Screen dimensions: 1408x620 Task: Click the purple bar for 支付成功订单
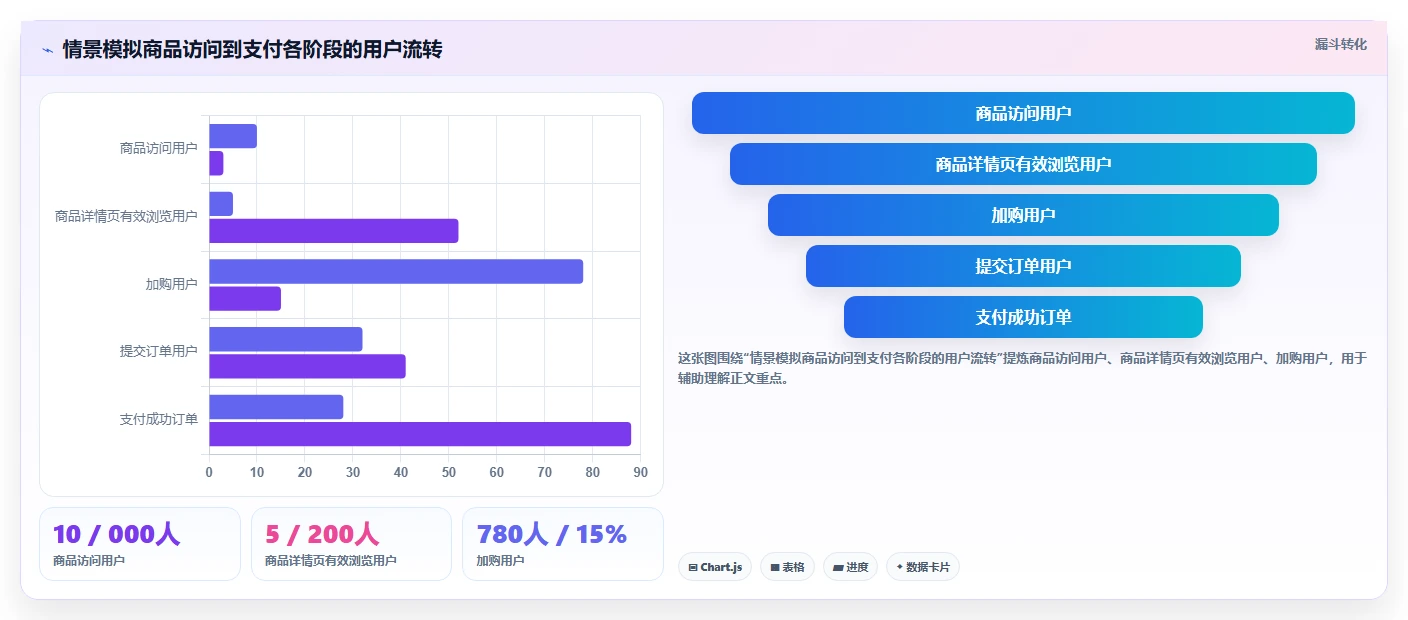coord(420,434)
